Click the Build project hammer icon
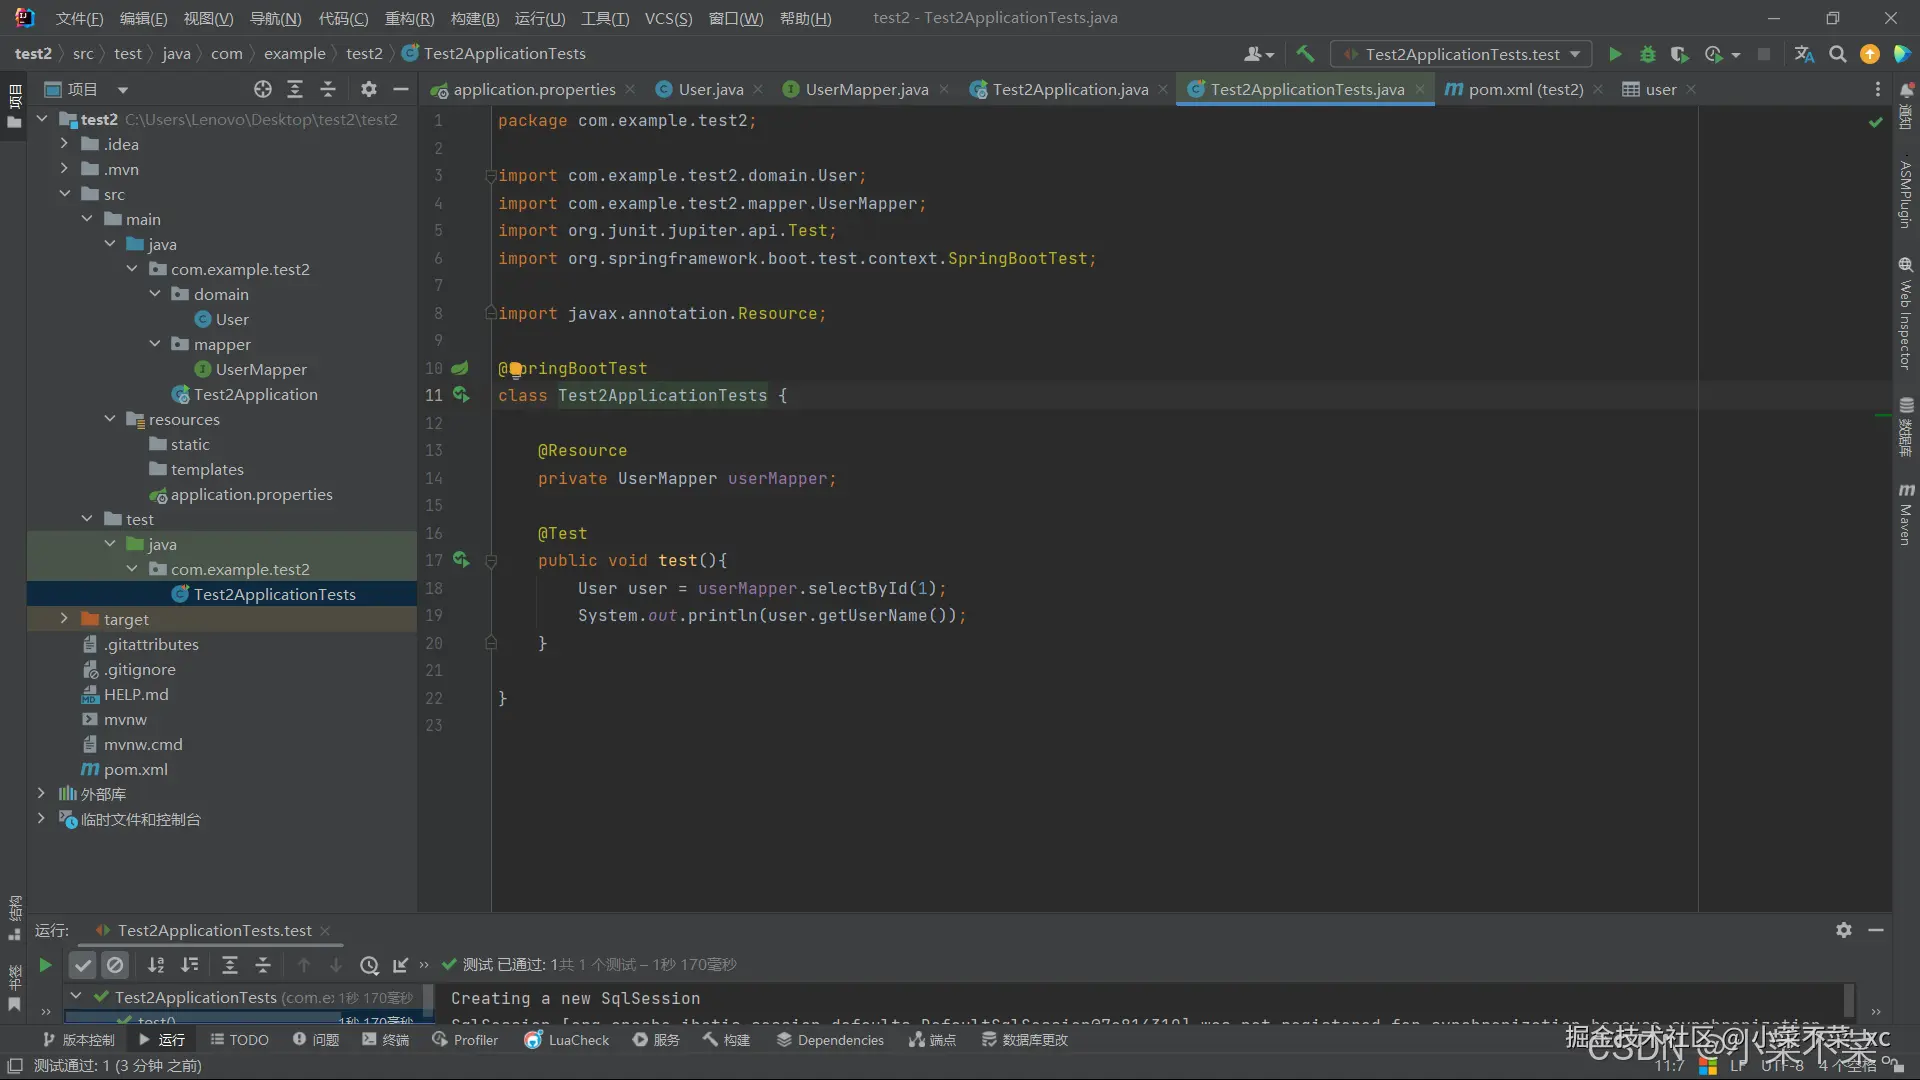Screen dimensions: 1920x1080 pyautogui.click(x=1305, y=54)
